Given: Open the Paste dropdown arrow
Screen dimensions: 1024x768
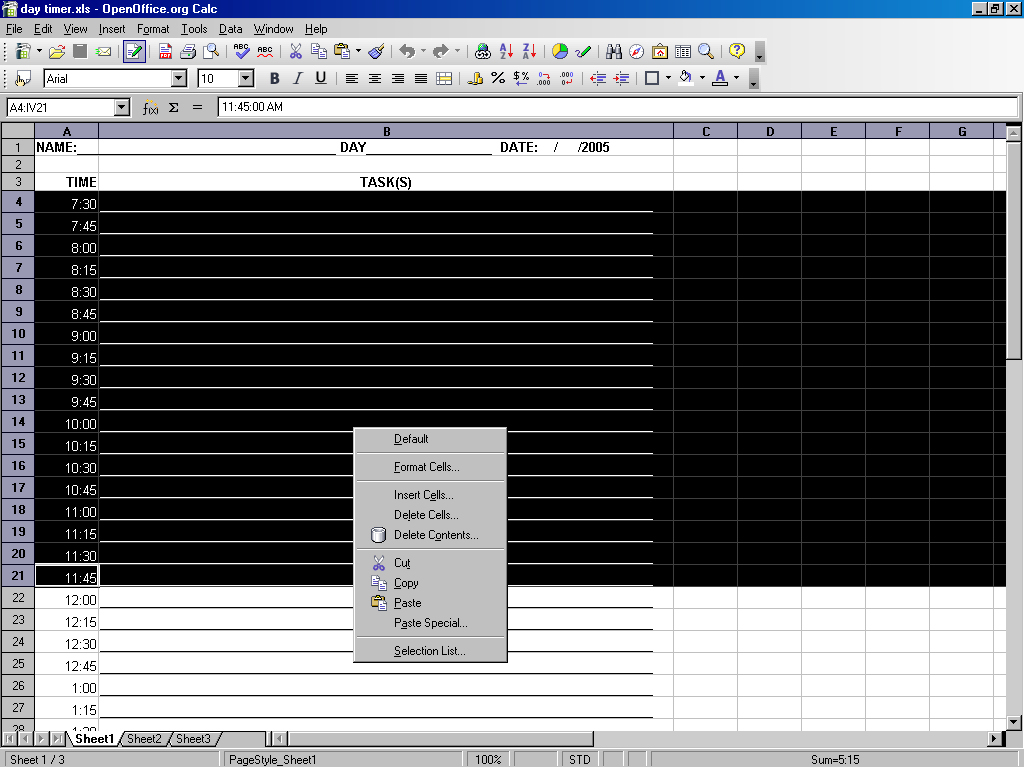Looking at the screenshot, I should 358,52.
